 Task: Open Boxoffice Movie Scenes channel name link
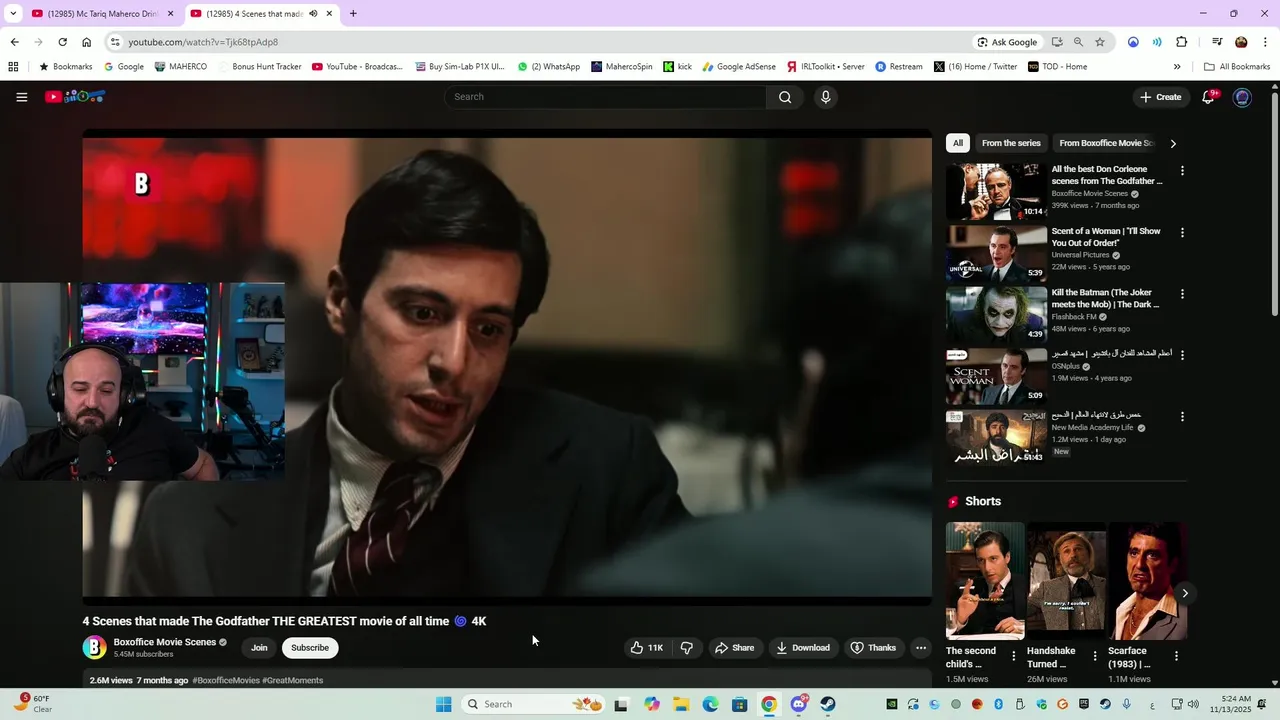pos(165,642)
